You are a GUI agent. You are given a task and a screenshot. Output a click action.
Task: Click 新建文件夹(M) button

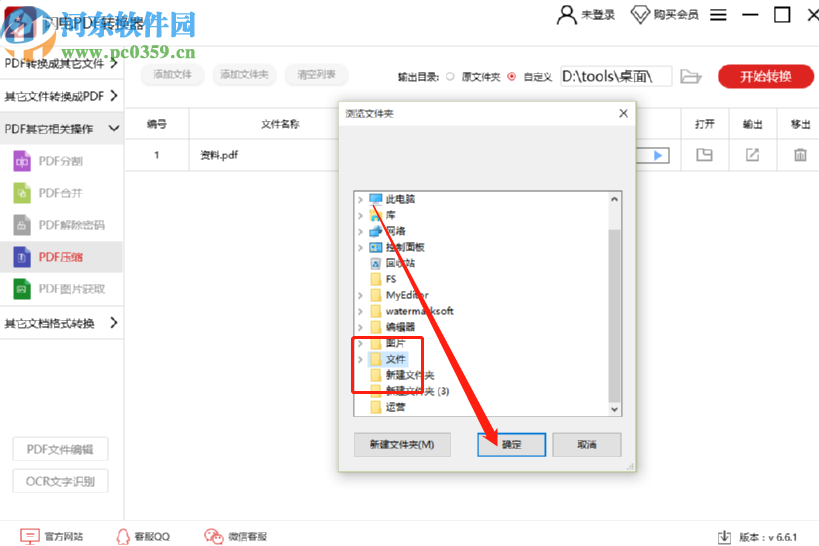[402, 445]
